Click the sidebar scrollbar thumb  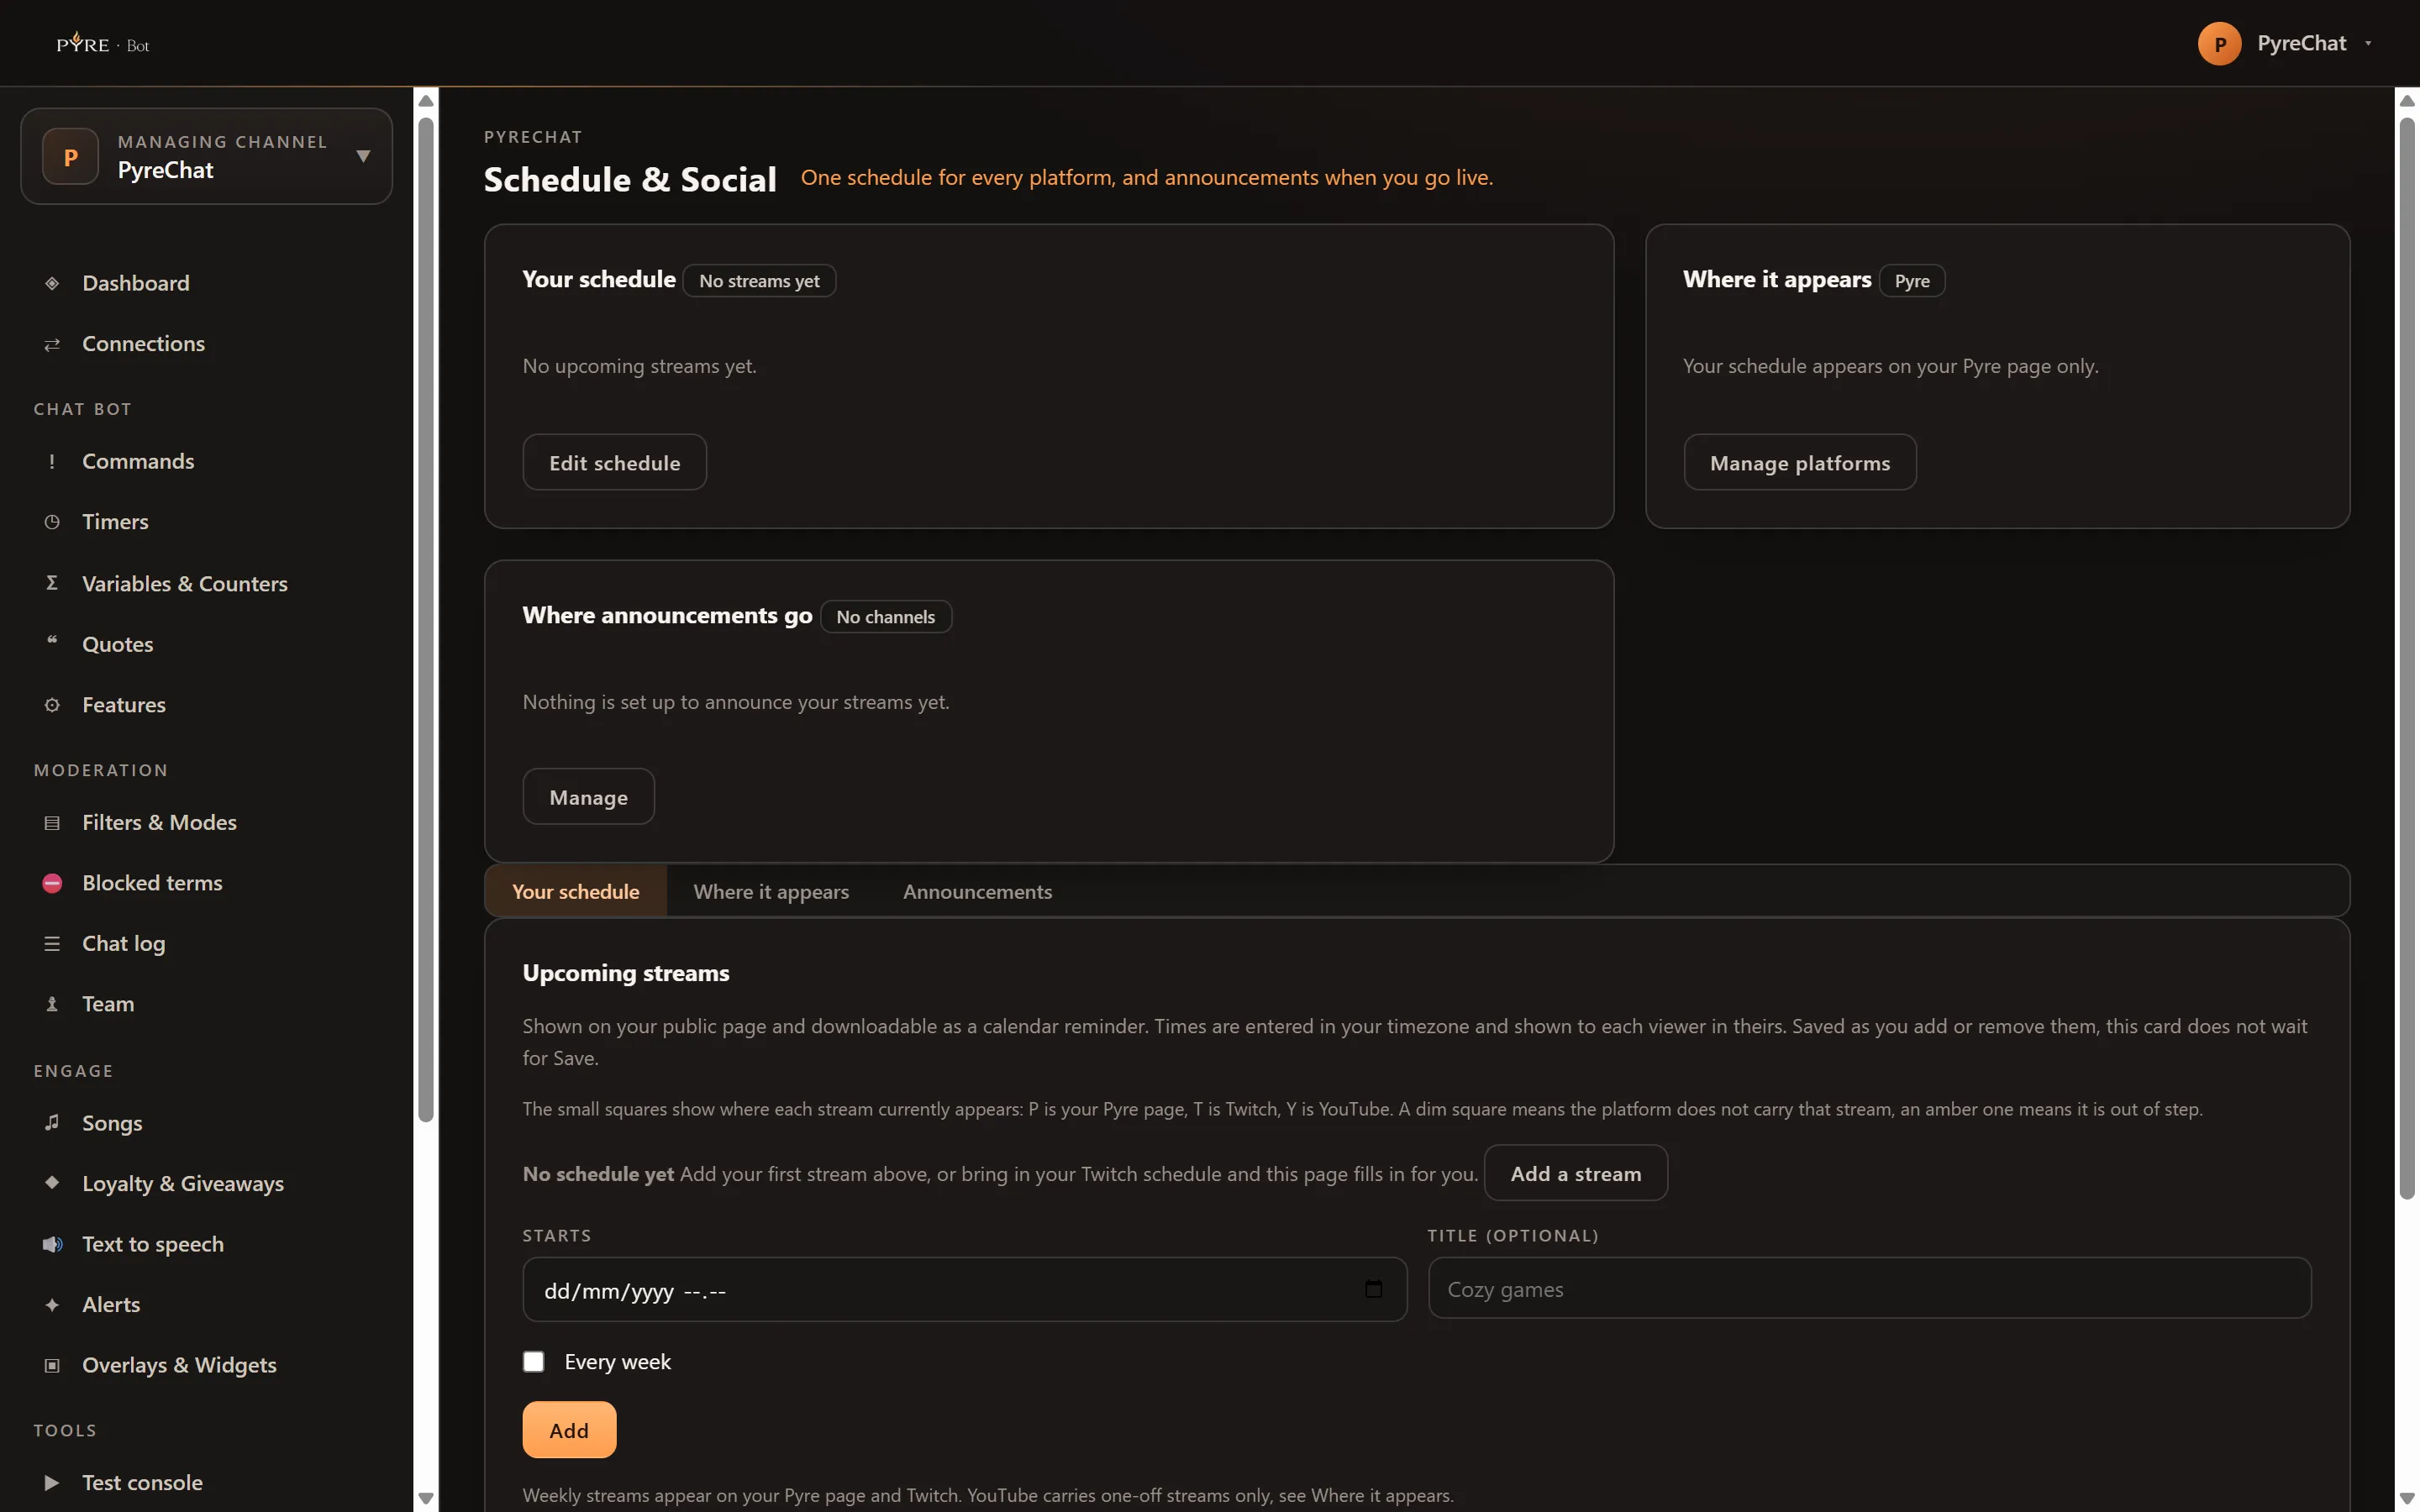click(426, 620)
